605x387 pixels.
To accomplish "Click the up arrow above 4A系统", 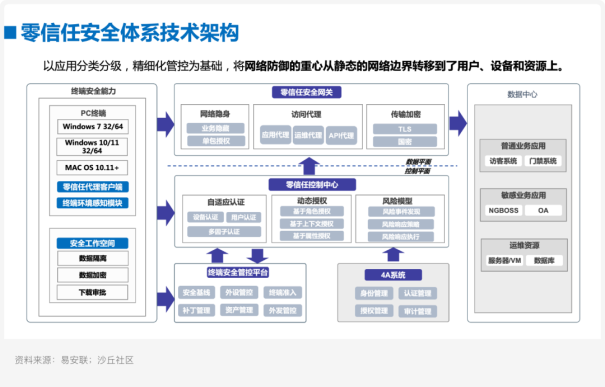I will click(x=393, y=255).
